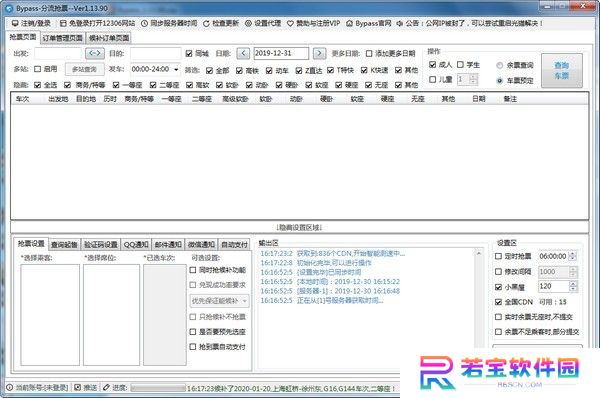Sort by 二等座 column header
Screen dimensions: 600x398
click(x=202, y=99)
